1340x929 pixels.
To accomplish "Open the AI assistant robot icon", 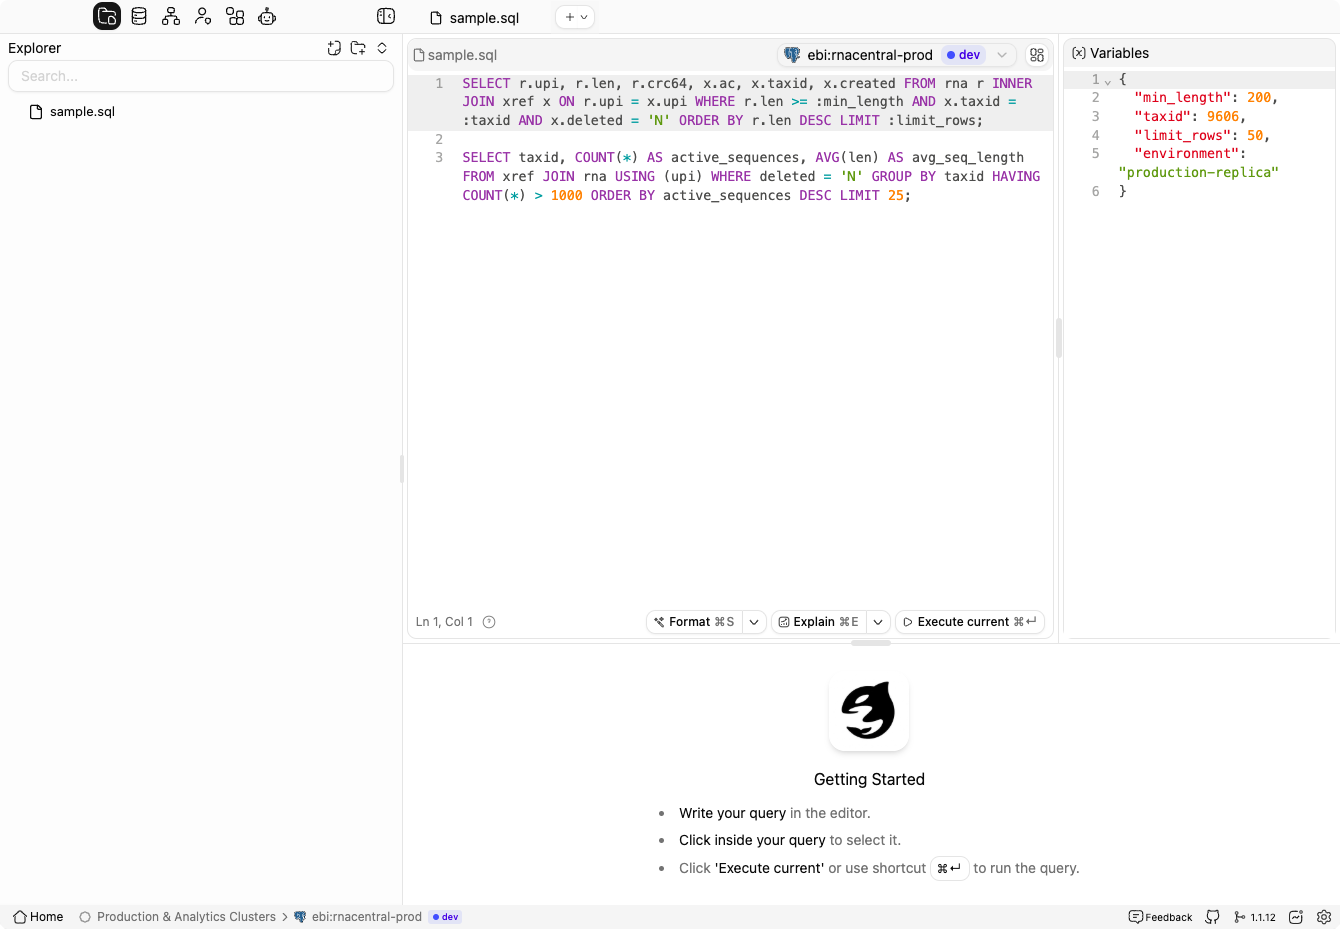I will (267, 16).
